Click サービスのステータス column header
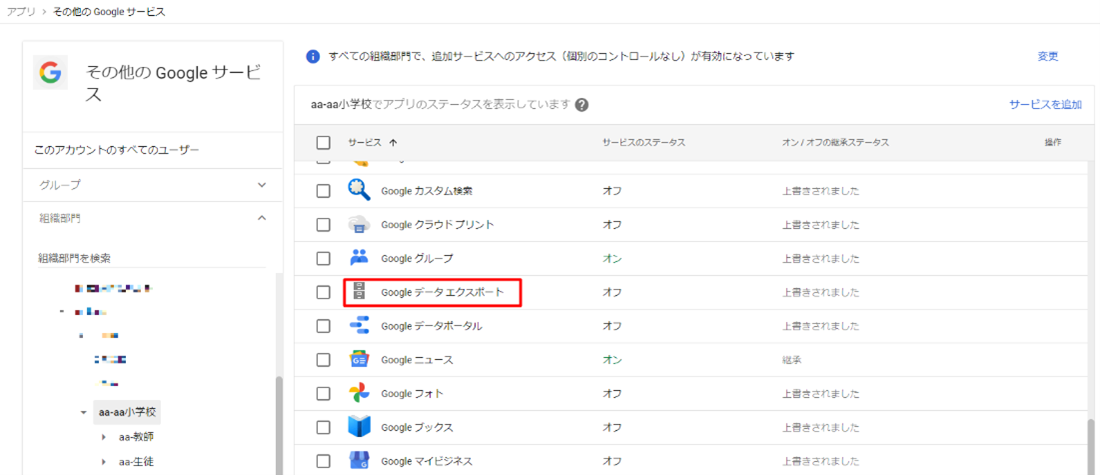The width and height of the screenshot is (1100, 475). (x=643, y=142)
